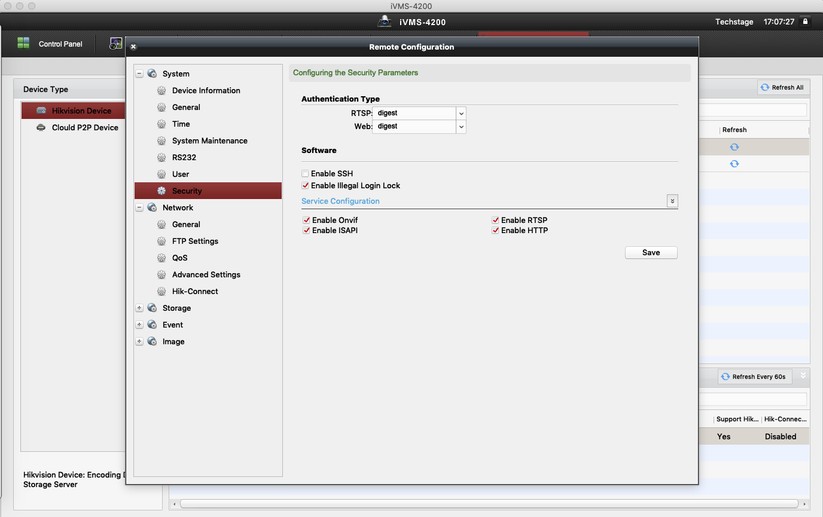Image resolution: width=823 pixels, height=517 pixels.
Task: Select General under System
Action: coord(186,107)
